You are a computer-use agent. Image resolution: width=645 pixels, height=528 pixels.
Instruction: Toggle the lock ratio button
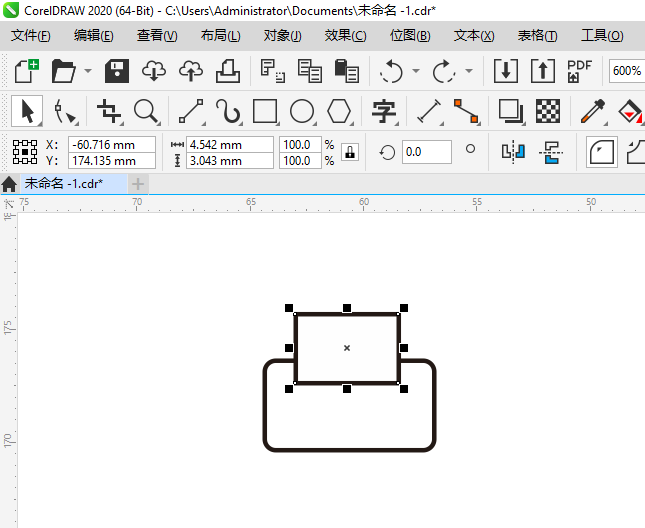click(350, 152)
